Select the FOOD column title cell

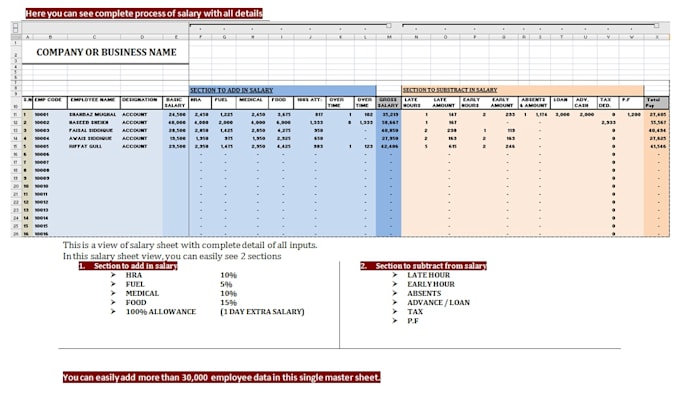(x=281, y=103)
